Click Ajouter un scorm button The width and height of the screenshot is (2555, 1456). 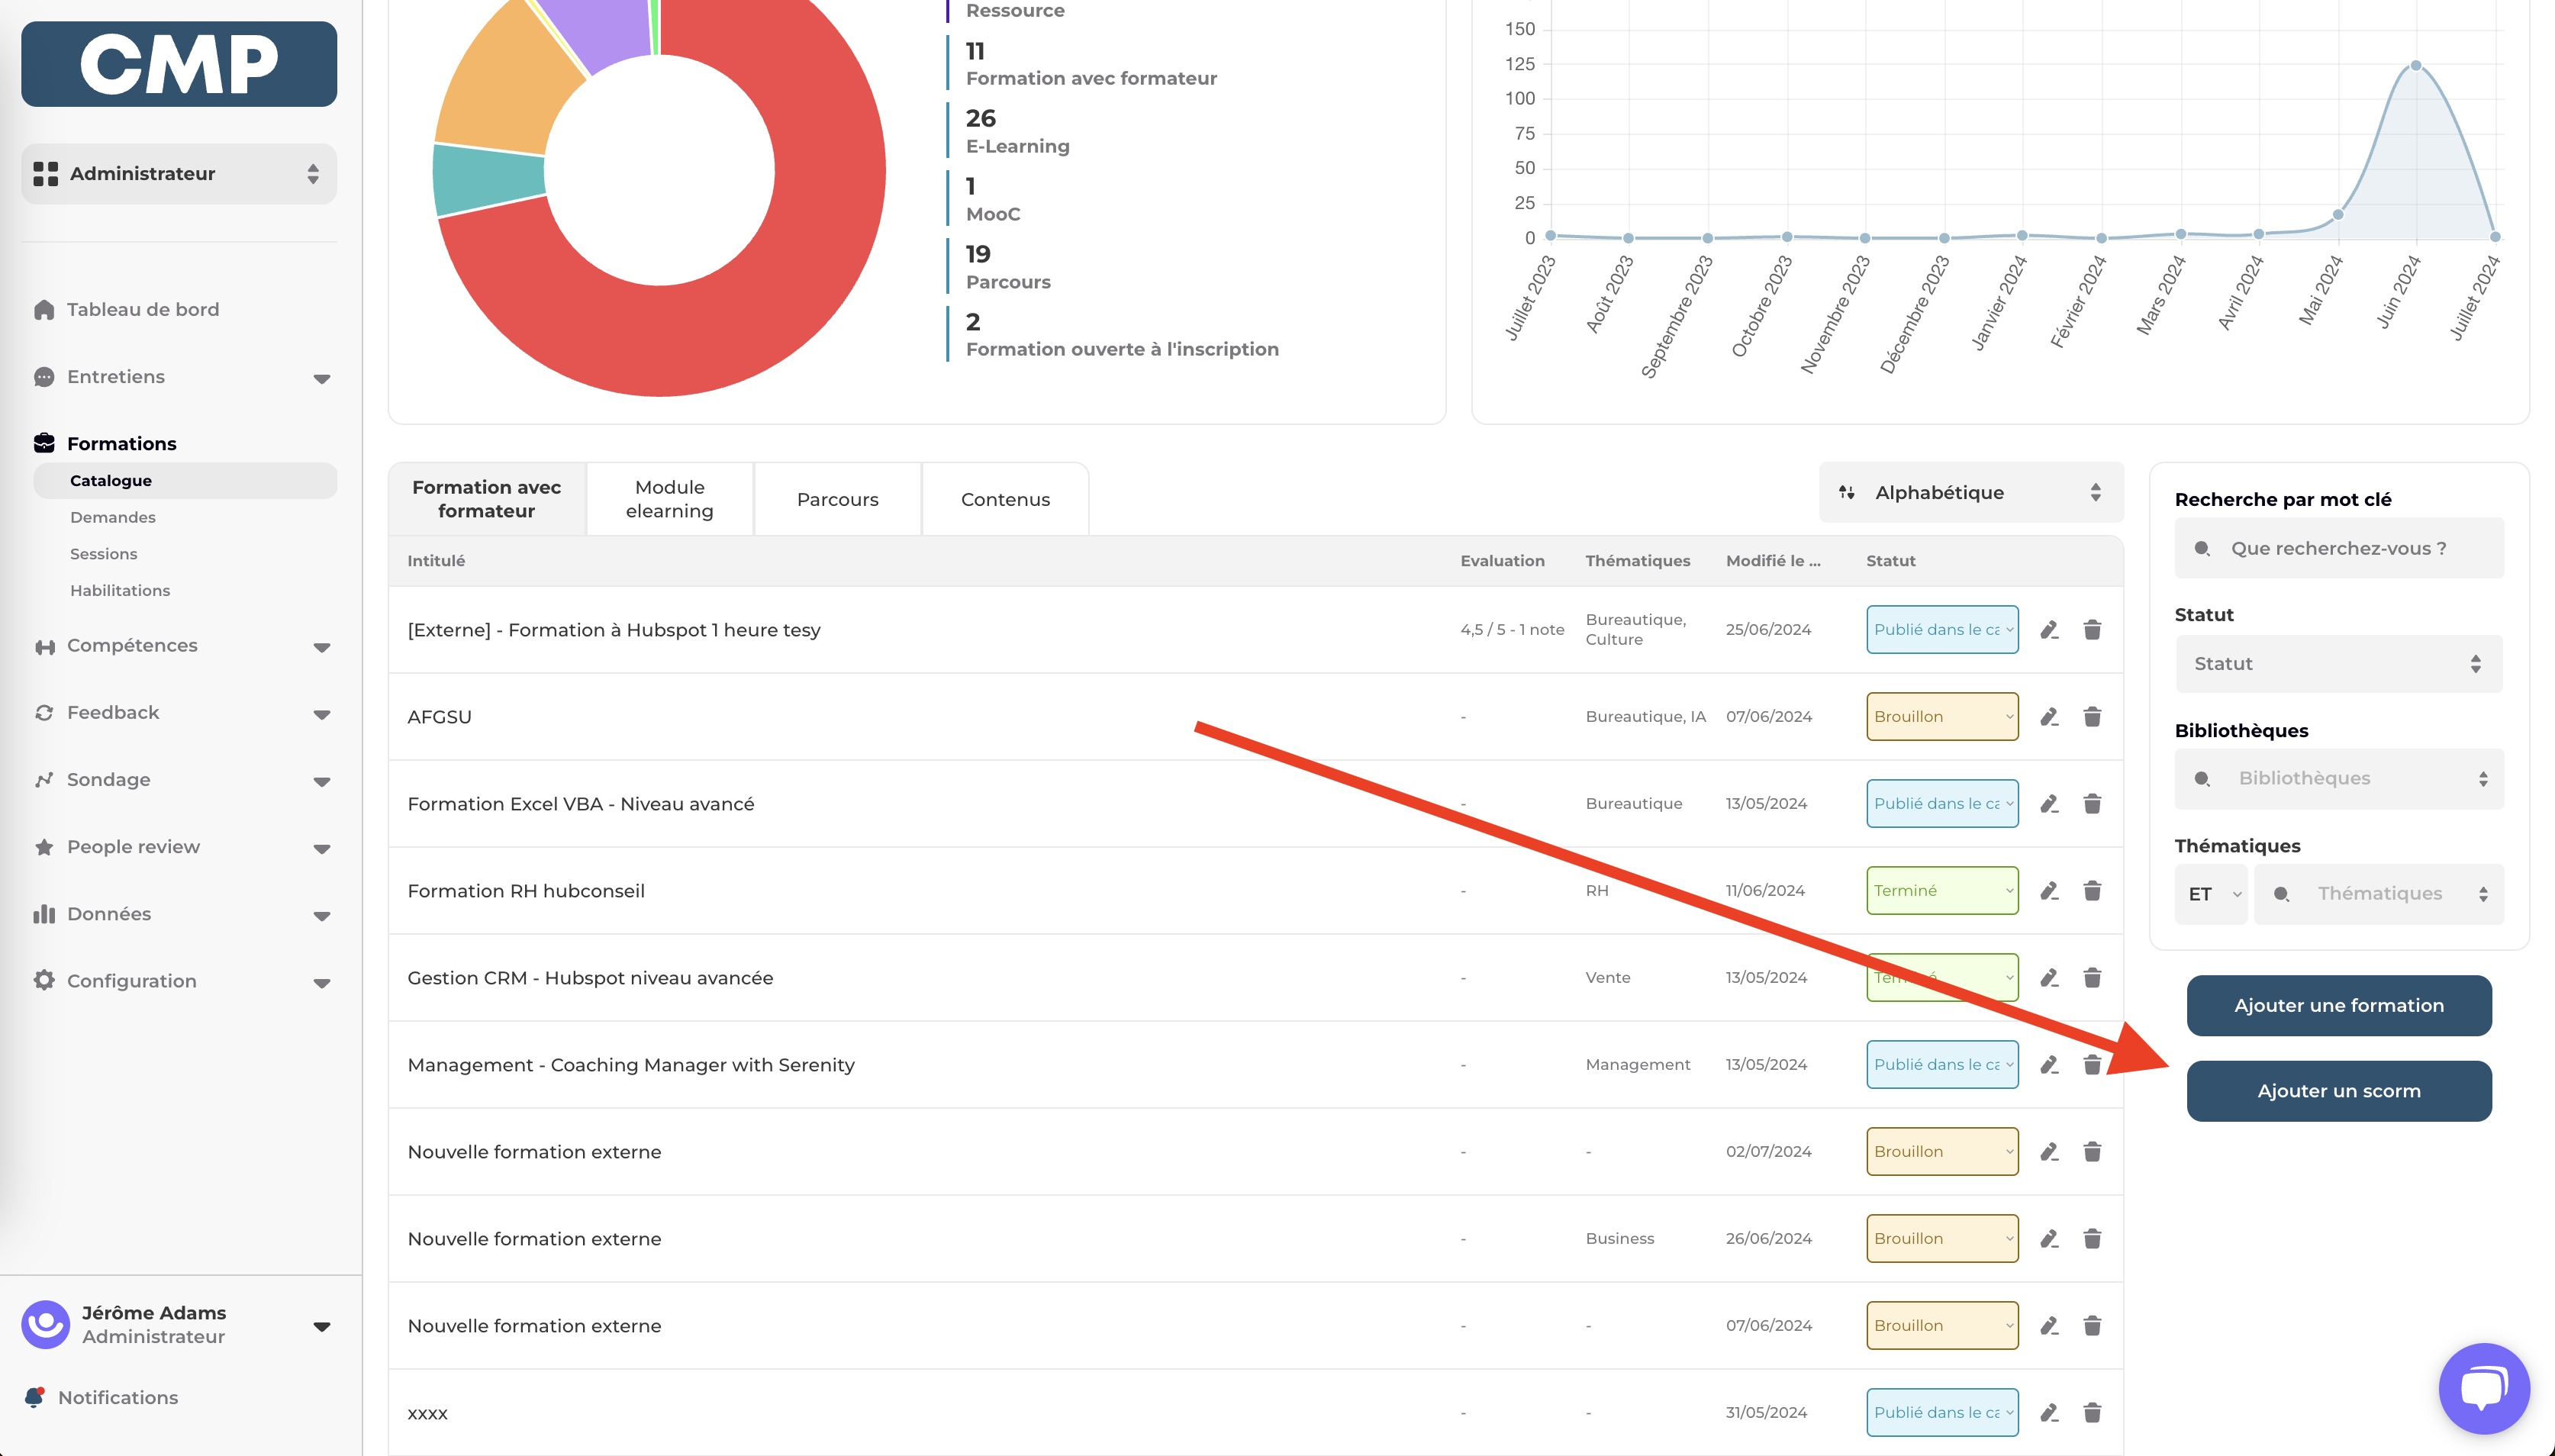pyautogui.click(x=2338, y=1090)
